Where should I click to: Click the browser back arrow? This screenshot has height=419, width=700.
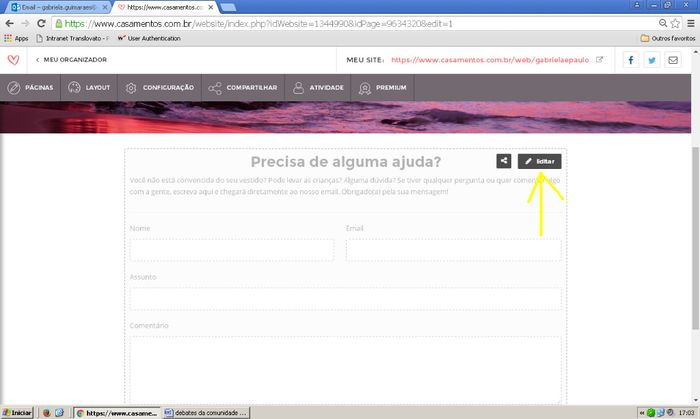coord(9,23)
